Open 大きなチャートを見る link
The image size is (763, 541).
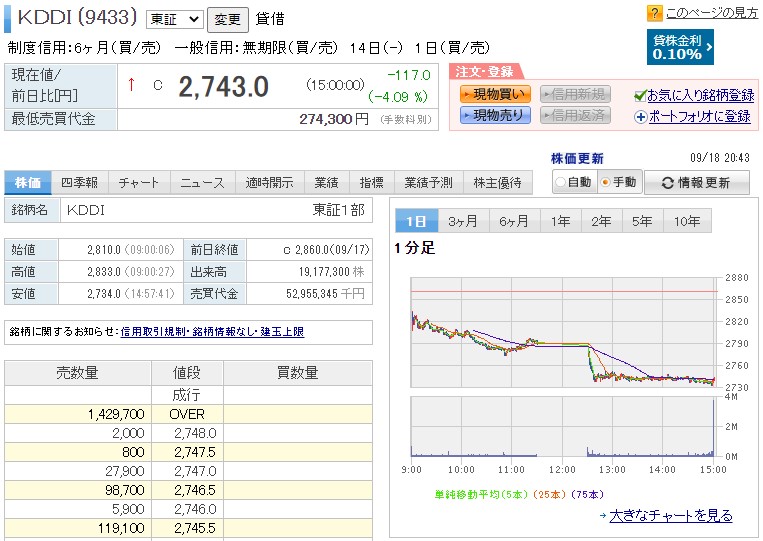click(671, 516)
